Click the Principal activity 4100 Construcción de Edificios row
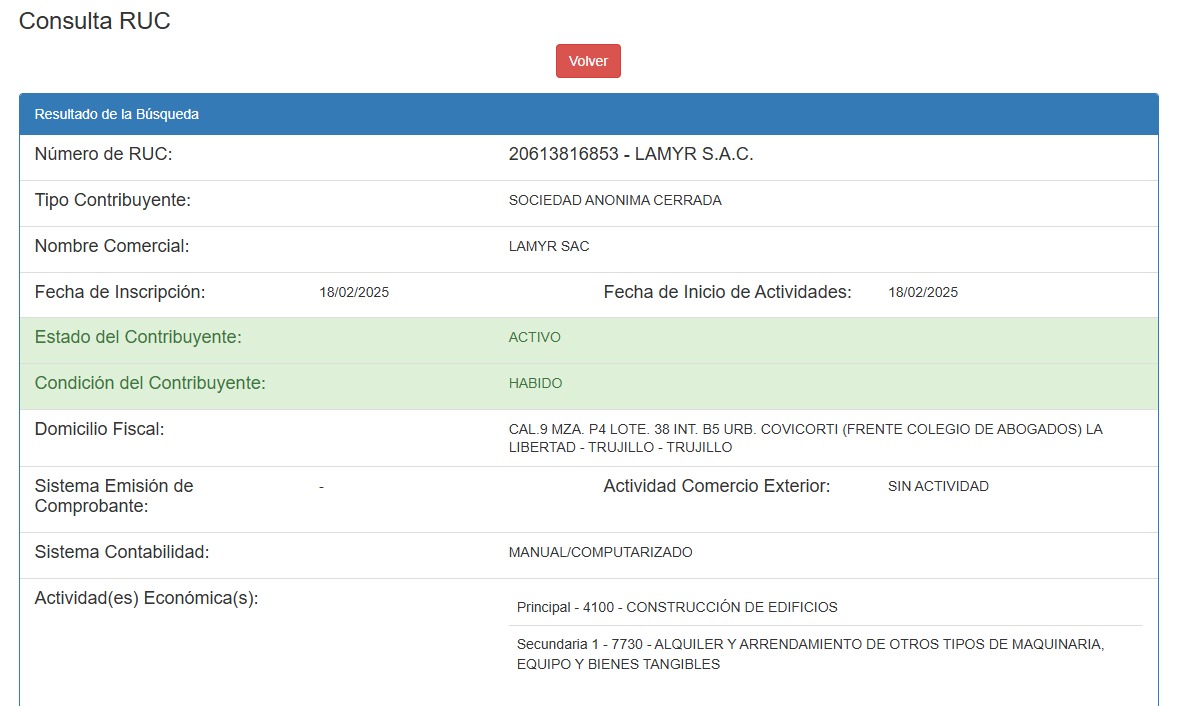Image resolution: width=1200 pixels, height=706 pixels. click(x=677, y=607)
